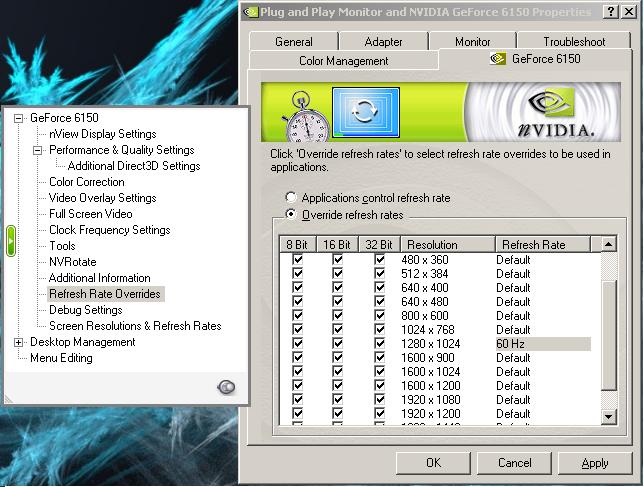
Task: Click the 16 Bit column header
Action: [x=337, y=244]
